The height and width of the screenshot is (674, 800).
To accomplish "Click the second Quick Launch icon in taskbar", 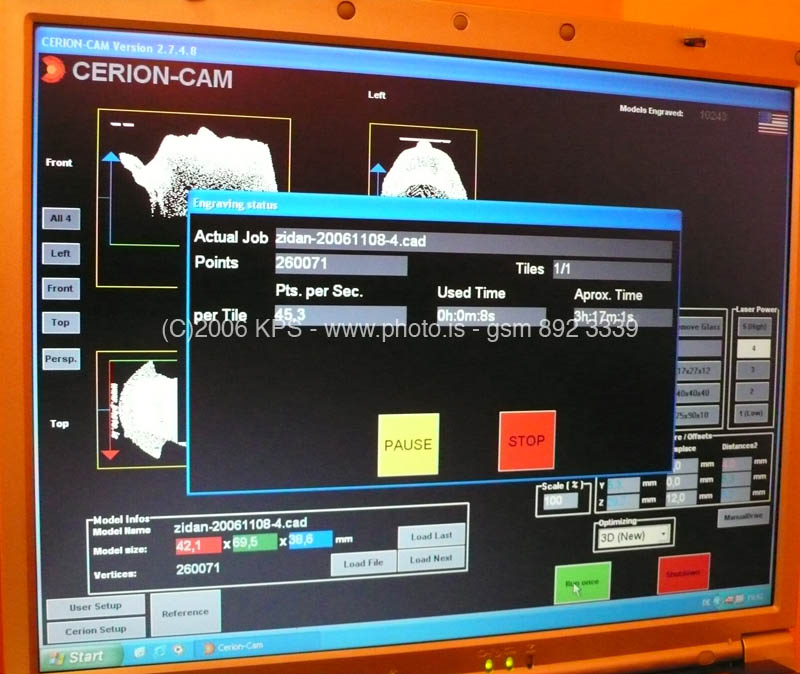I will (x=159, y=651).
